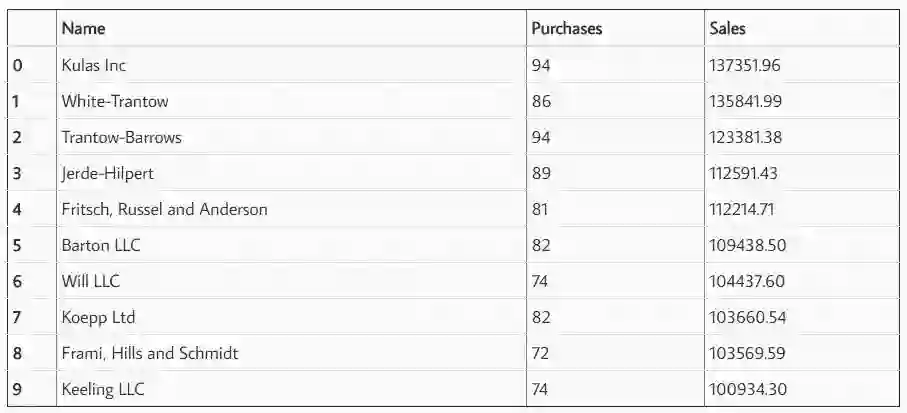Click row index 5
The image size is (907, 413).
[x=17, y=245]
